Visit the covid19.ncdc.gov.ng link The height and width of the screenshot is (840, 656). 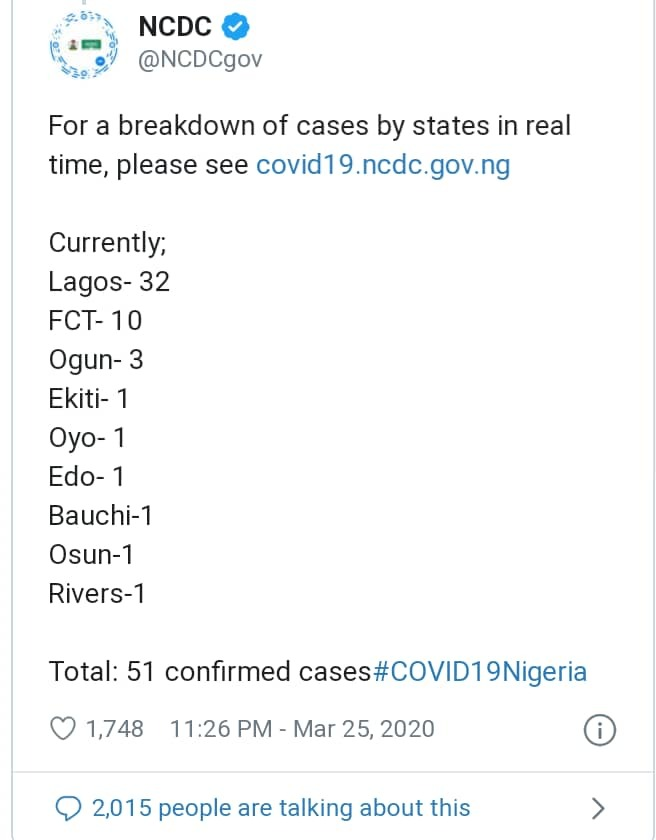[x=383, y=164]
